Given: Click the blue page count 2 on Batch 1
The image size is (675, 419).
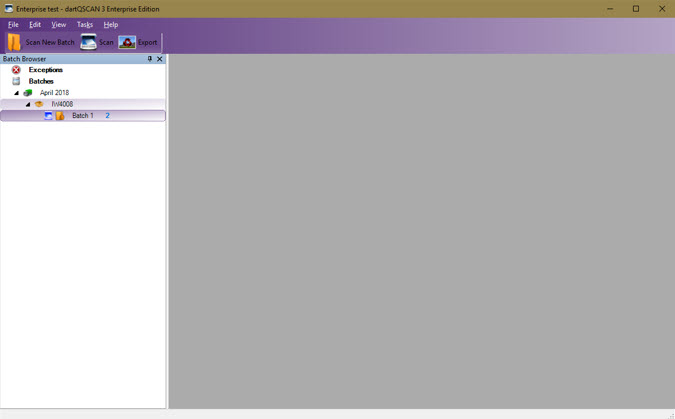Looking at the screenshot, I should tap(107, 115).
